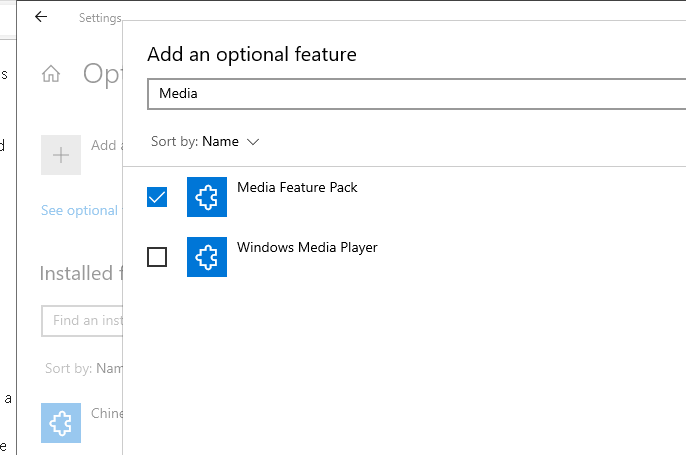Open the See optional feature history link

pyautogui.click(x=80, y=210)
